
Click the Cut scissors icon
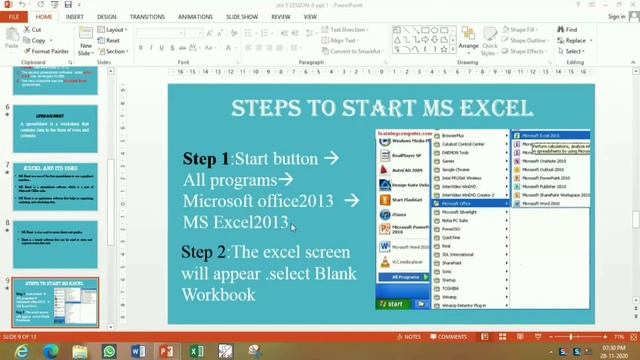point(27,29)
